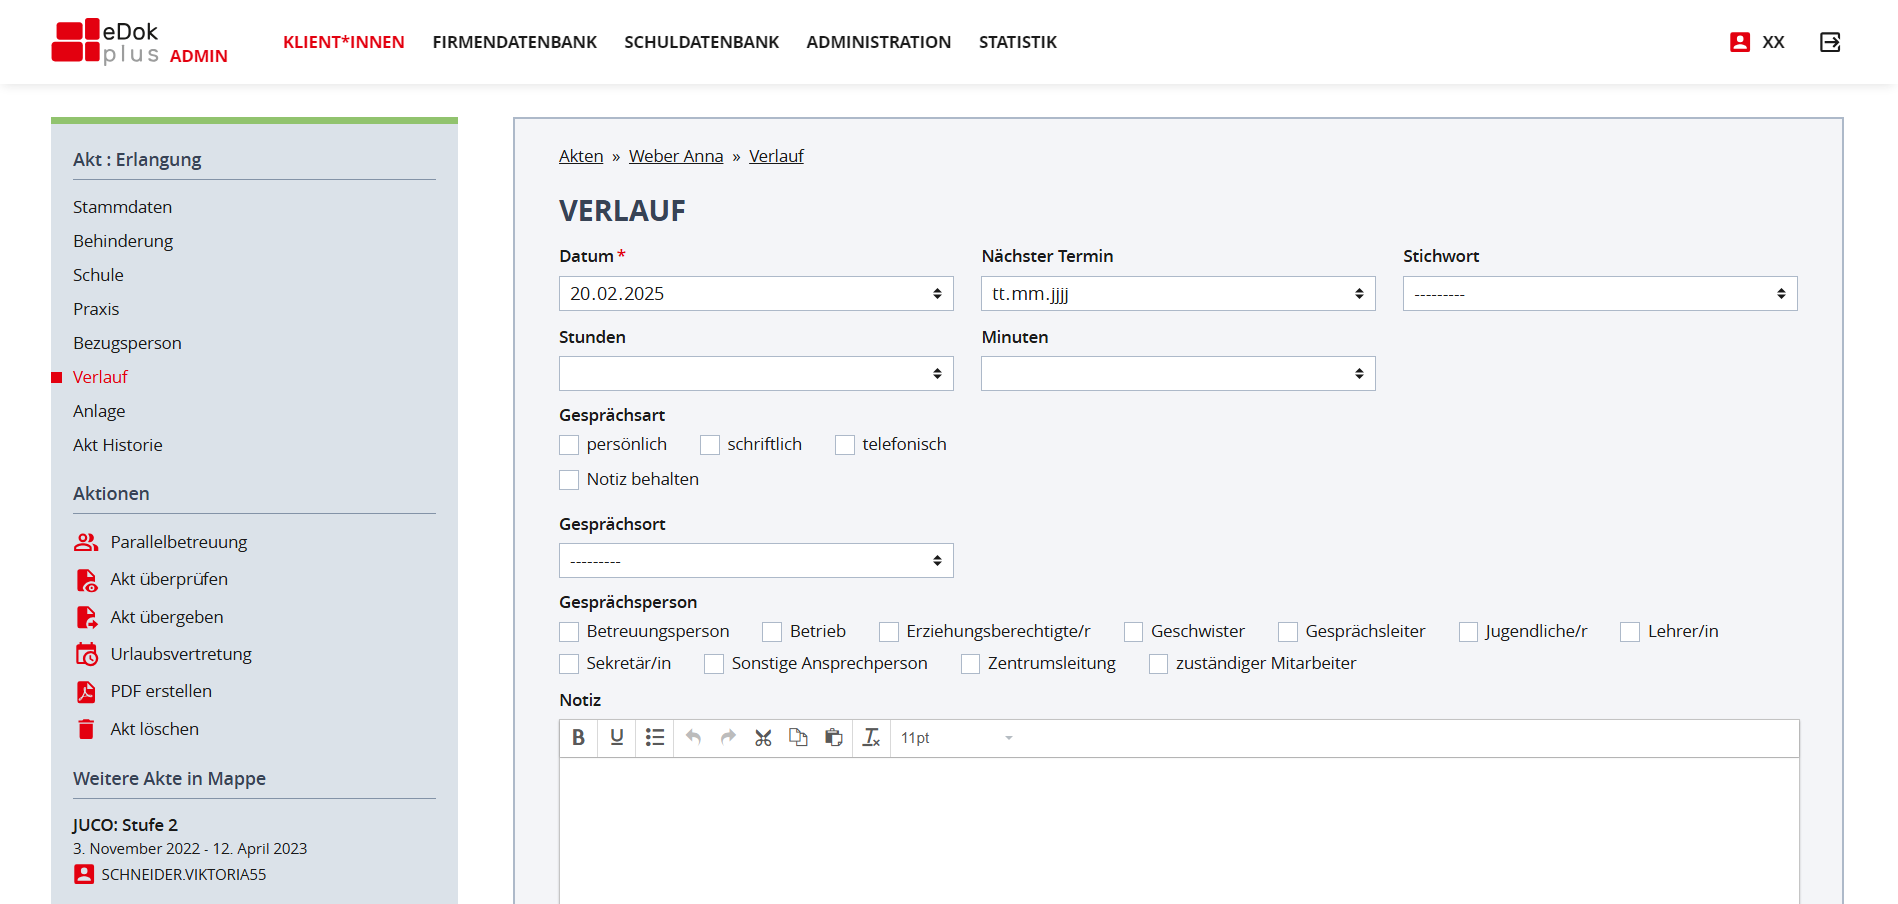Click the clear formatting icon
The height and width of the screenshot is (904, 1898).
[x=871, y=738]
